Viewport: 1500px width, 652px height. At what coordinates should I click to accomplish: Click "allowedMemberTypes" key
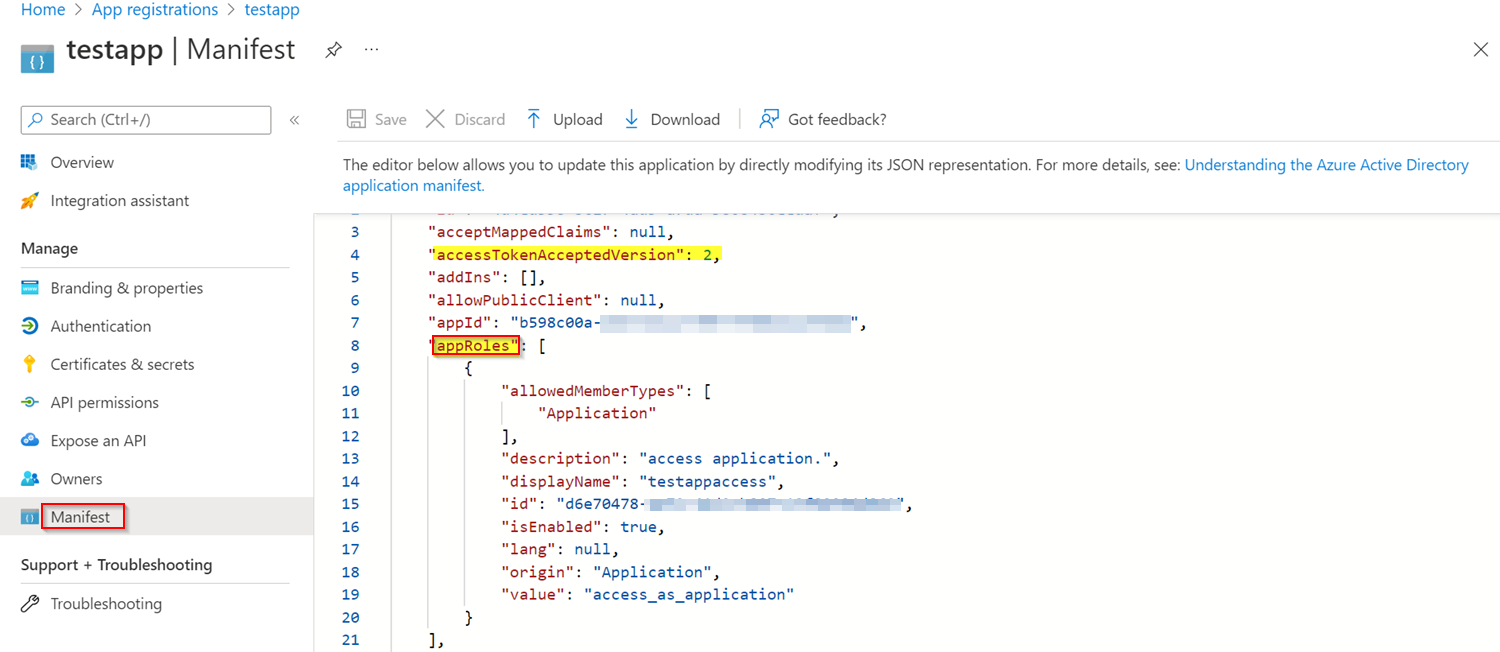pos(592,391)
